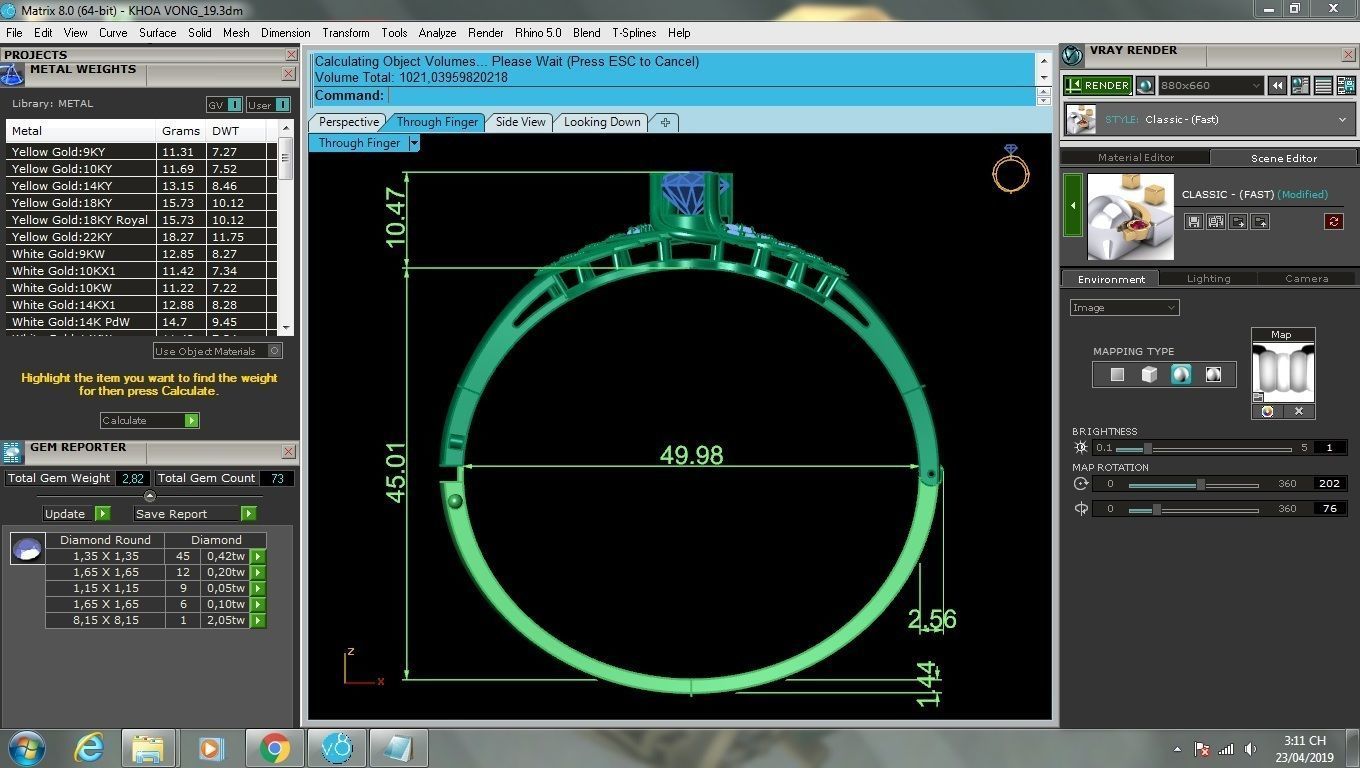The width and height of the screenshot is (1360, 768).
Task: Open the Image environment type dropdown
Action: (1125, 308)
